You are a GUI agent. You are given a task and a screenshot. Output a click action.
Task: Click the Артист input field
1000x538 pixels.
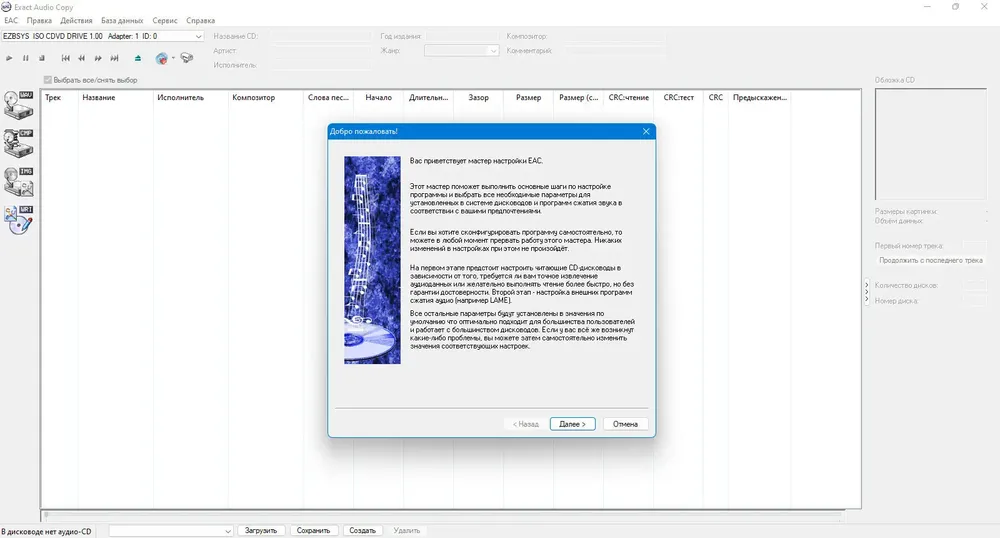click(321, 50)
